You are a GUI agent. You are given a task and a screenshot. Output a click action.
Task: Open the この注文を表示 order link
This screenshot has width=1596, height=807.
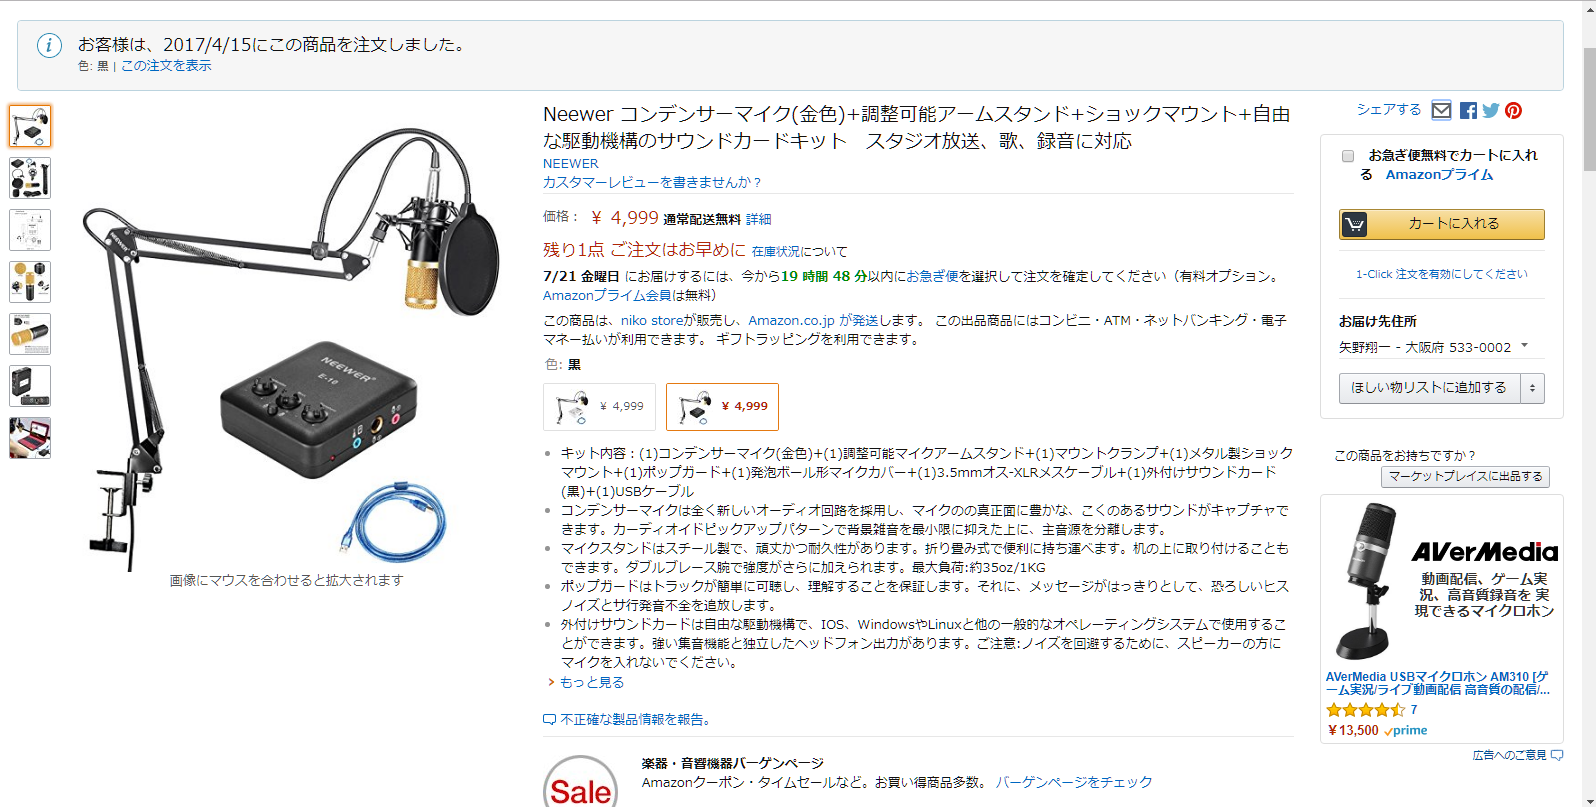click(x=166, y=66)
